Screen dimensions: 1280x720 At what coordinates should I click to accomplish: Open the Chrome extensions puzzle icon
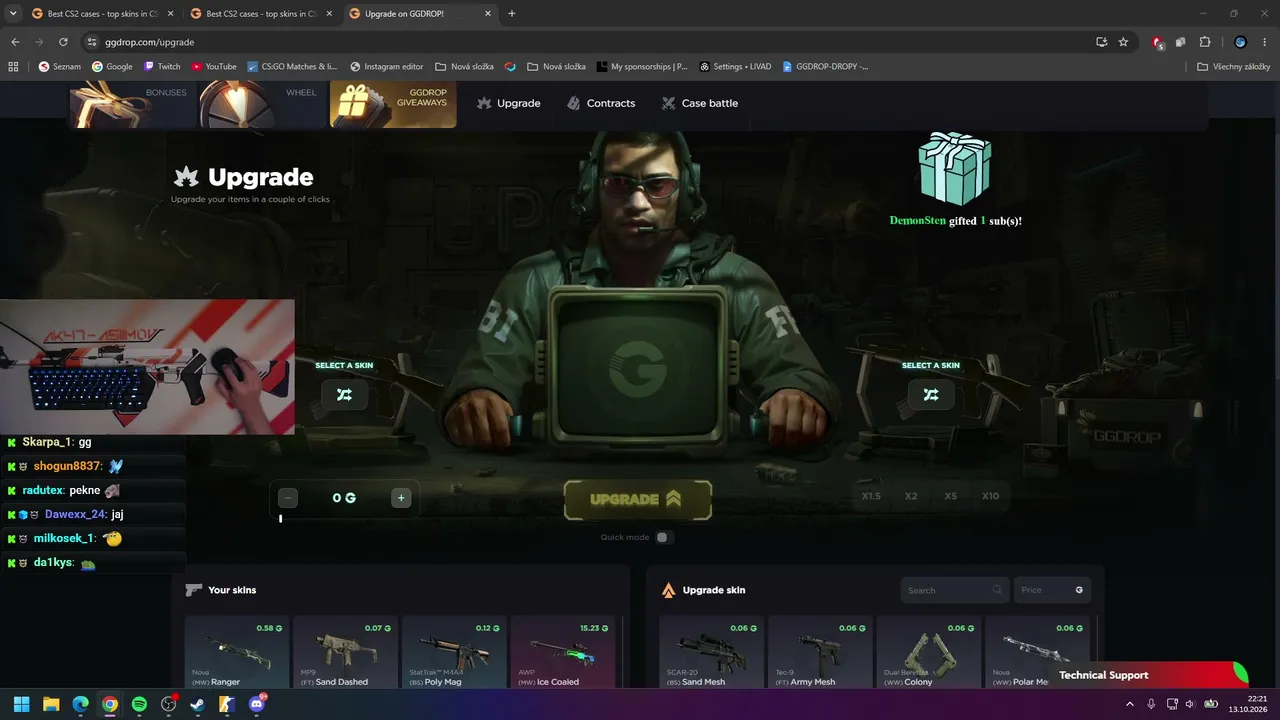pyautogui.click(x=1204, y=42)
